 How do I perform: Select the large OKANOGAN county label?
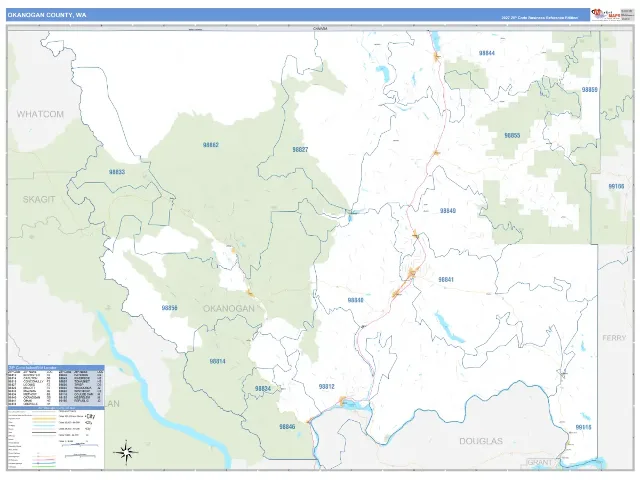229,309
